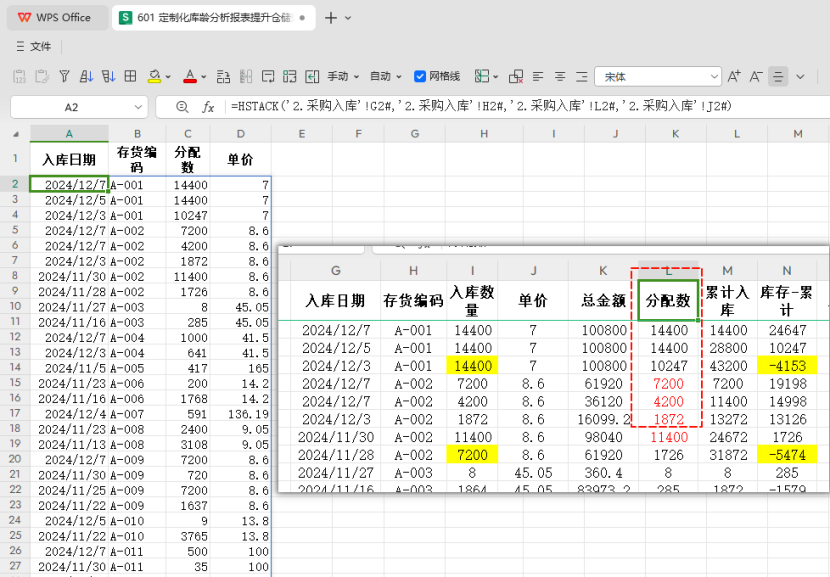This screenshot has width=830, height=577.
Task: Sort ascending using the toolbar icon
Action: click(86, 76)
